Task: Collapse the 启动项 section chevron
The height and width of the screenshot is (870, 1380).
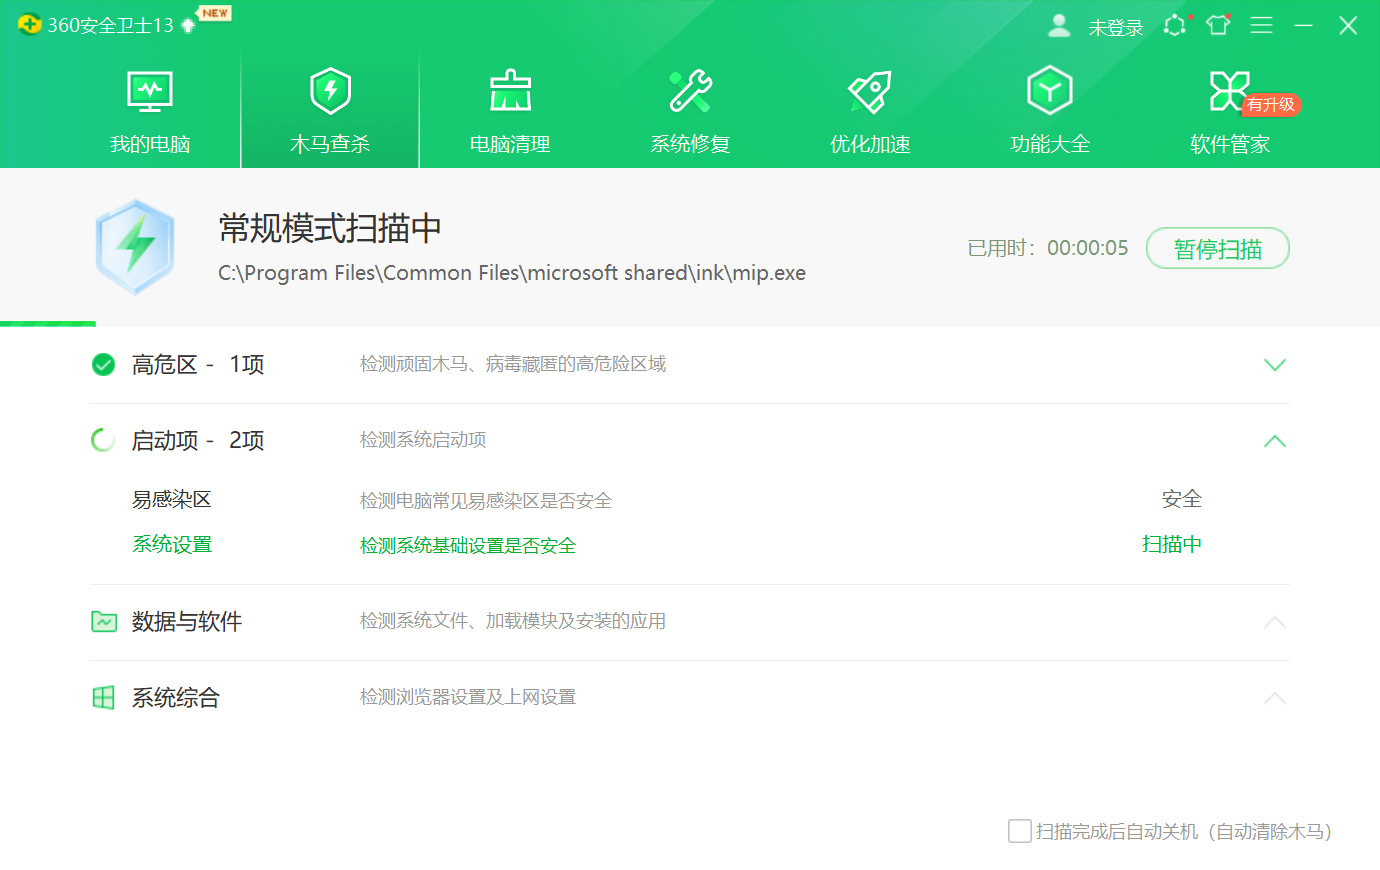Action: point(1275,440)
